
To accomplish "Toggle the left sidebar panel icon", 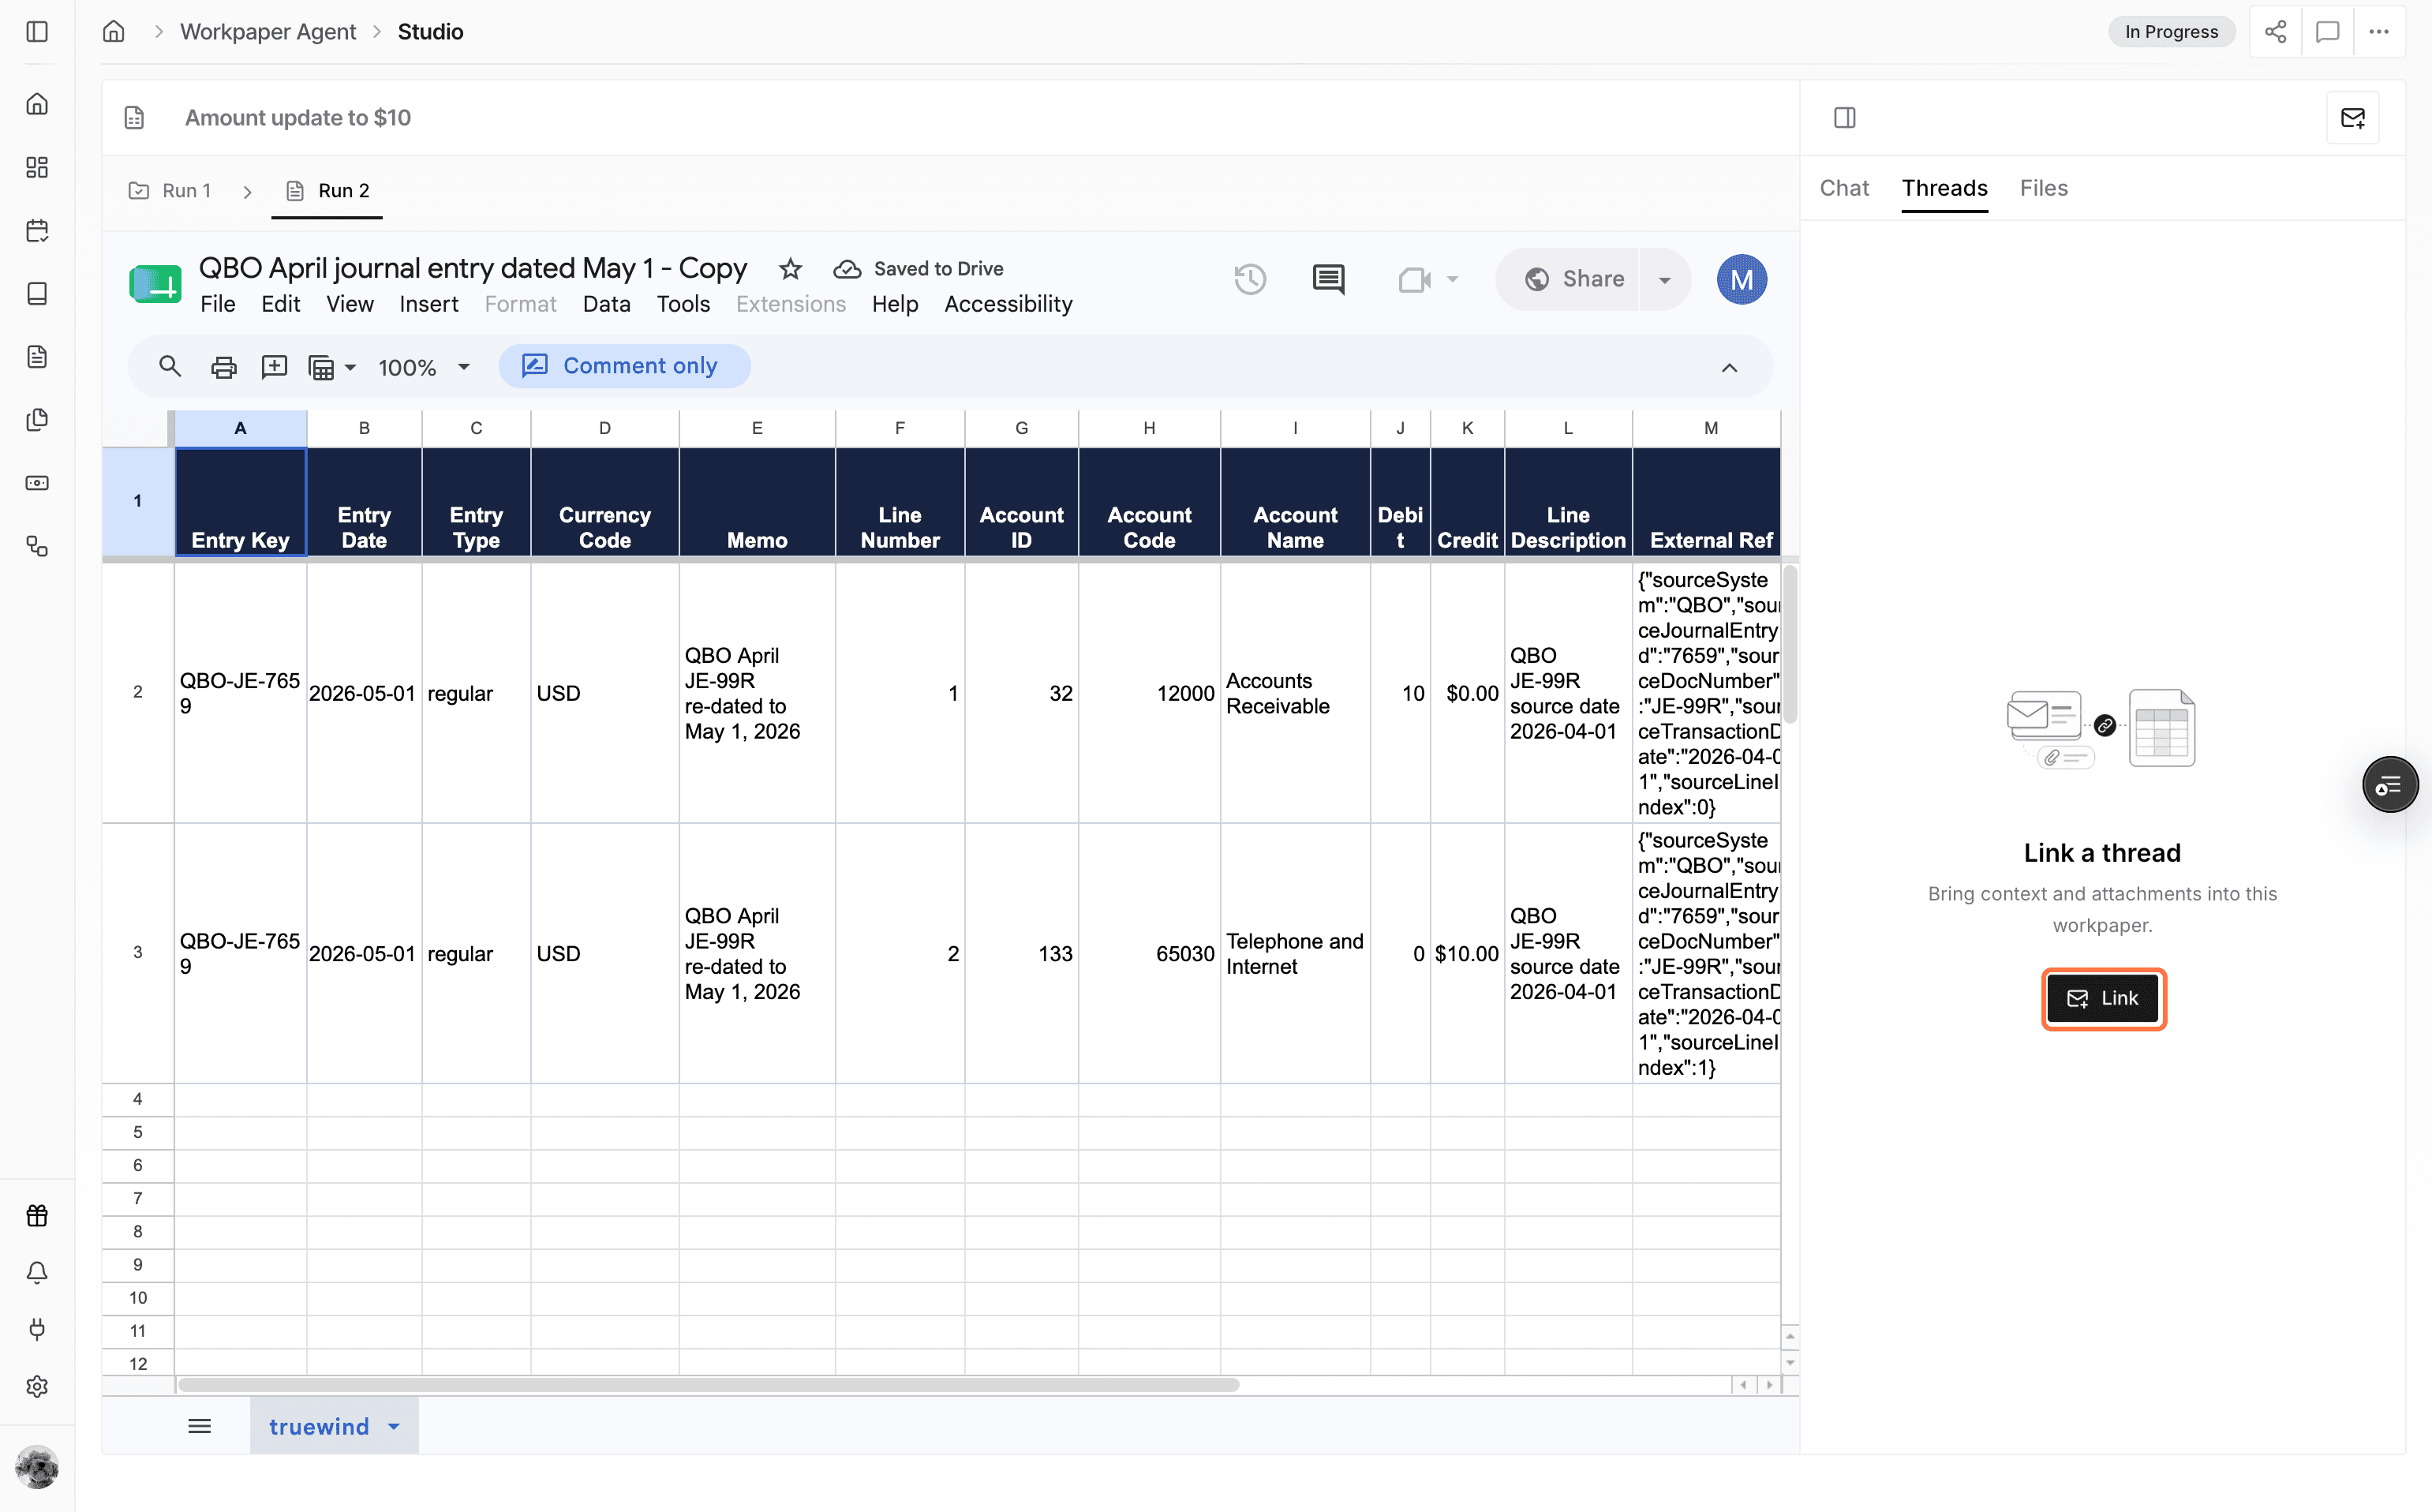I will (37, 32).
